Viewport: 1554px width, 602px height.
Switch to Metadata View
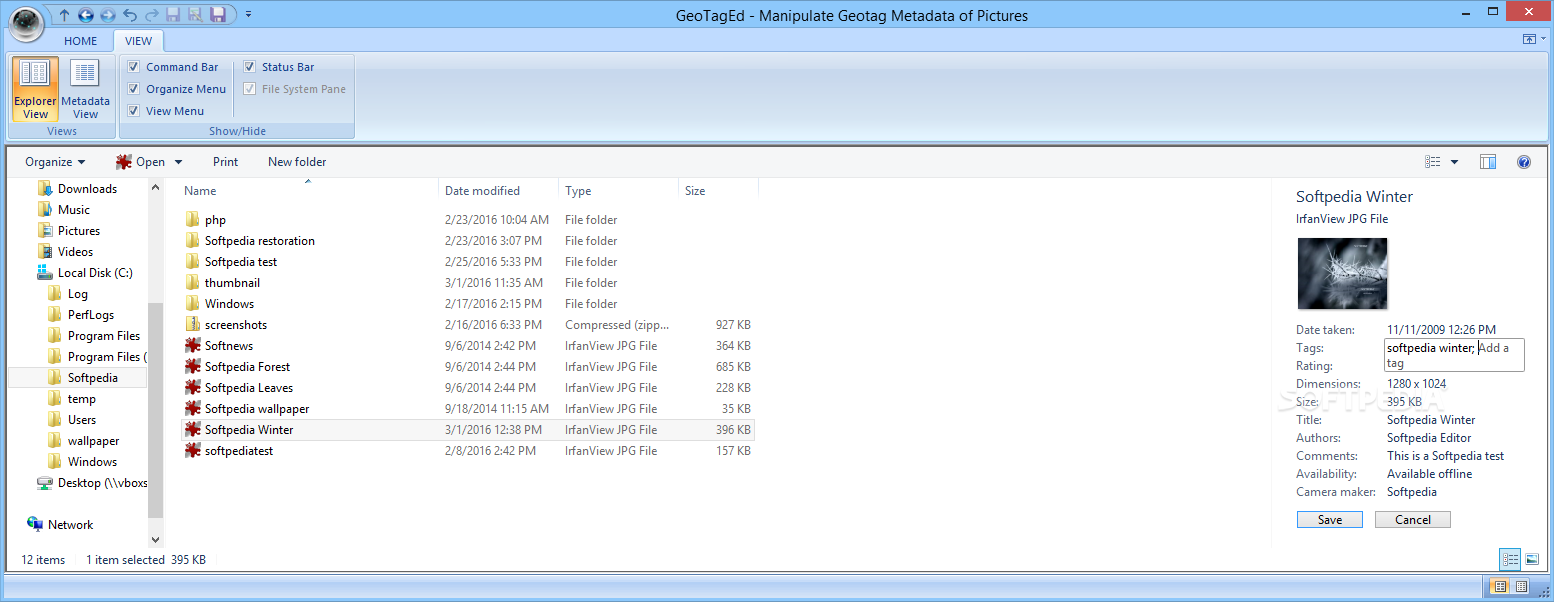click(85, 89)
